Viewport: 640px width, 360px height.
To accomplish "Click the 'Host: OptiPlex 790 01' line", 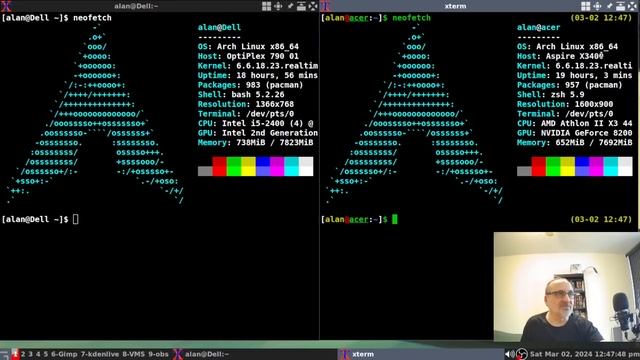I will click(248, 56).
